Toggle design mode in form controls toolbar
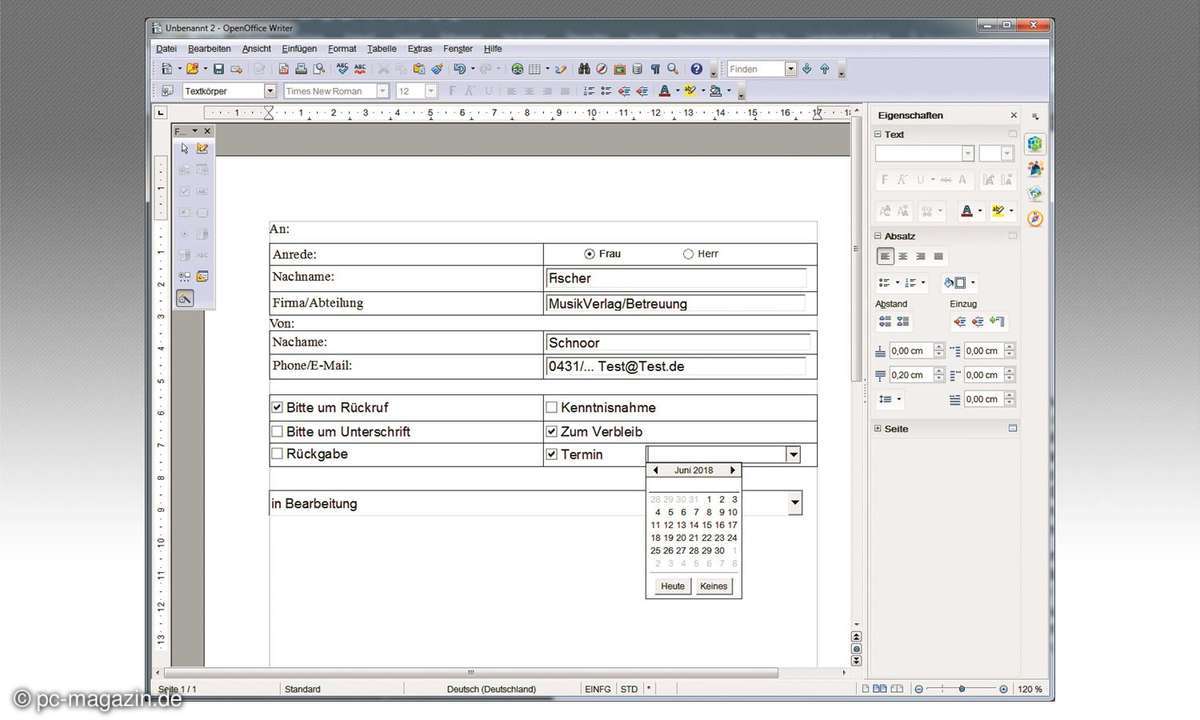Viewport: 1200px width, 720px height. coord(202,148)
